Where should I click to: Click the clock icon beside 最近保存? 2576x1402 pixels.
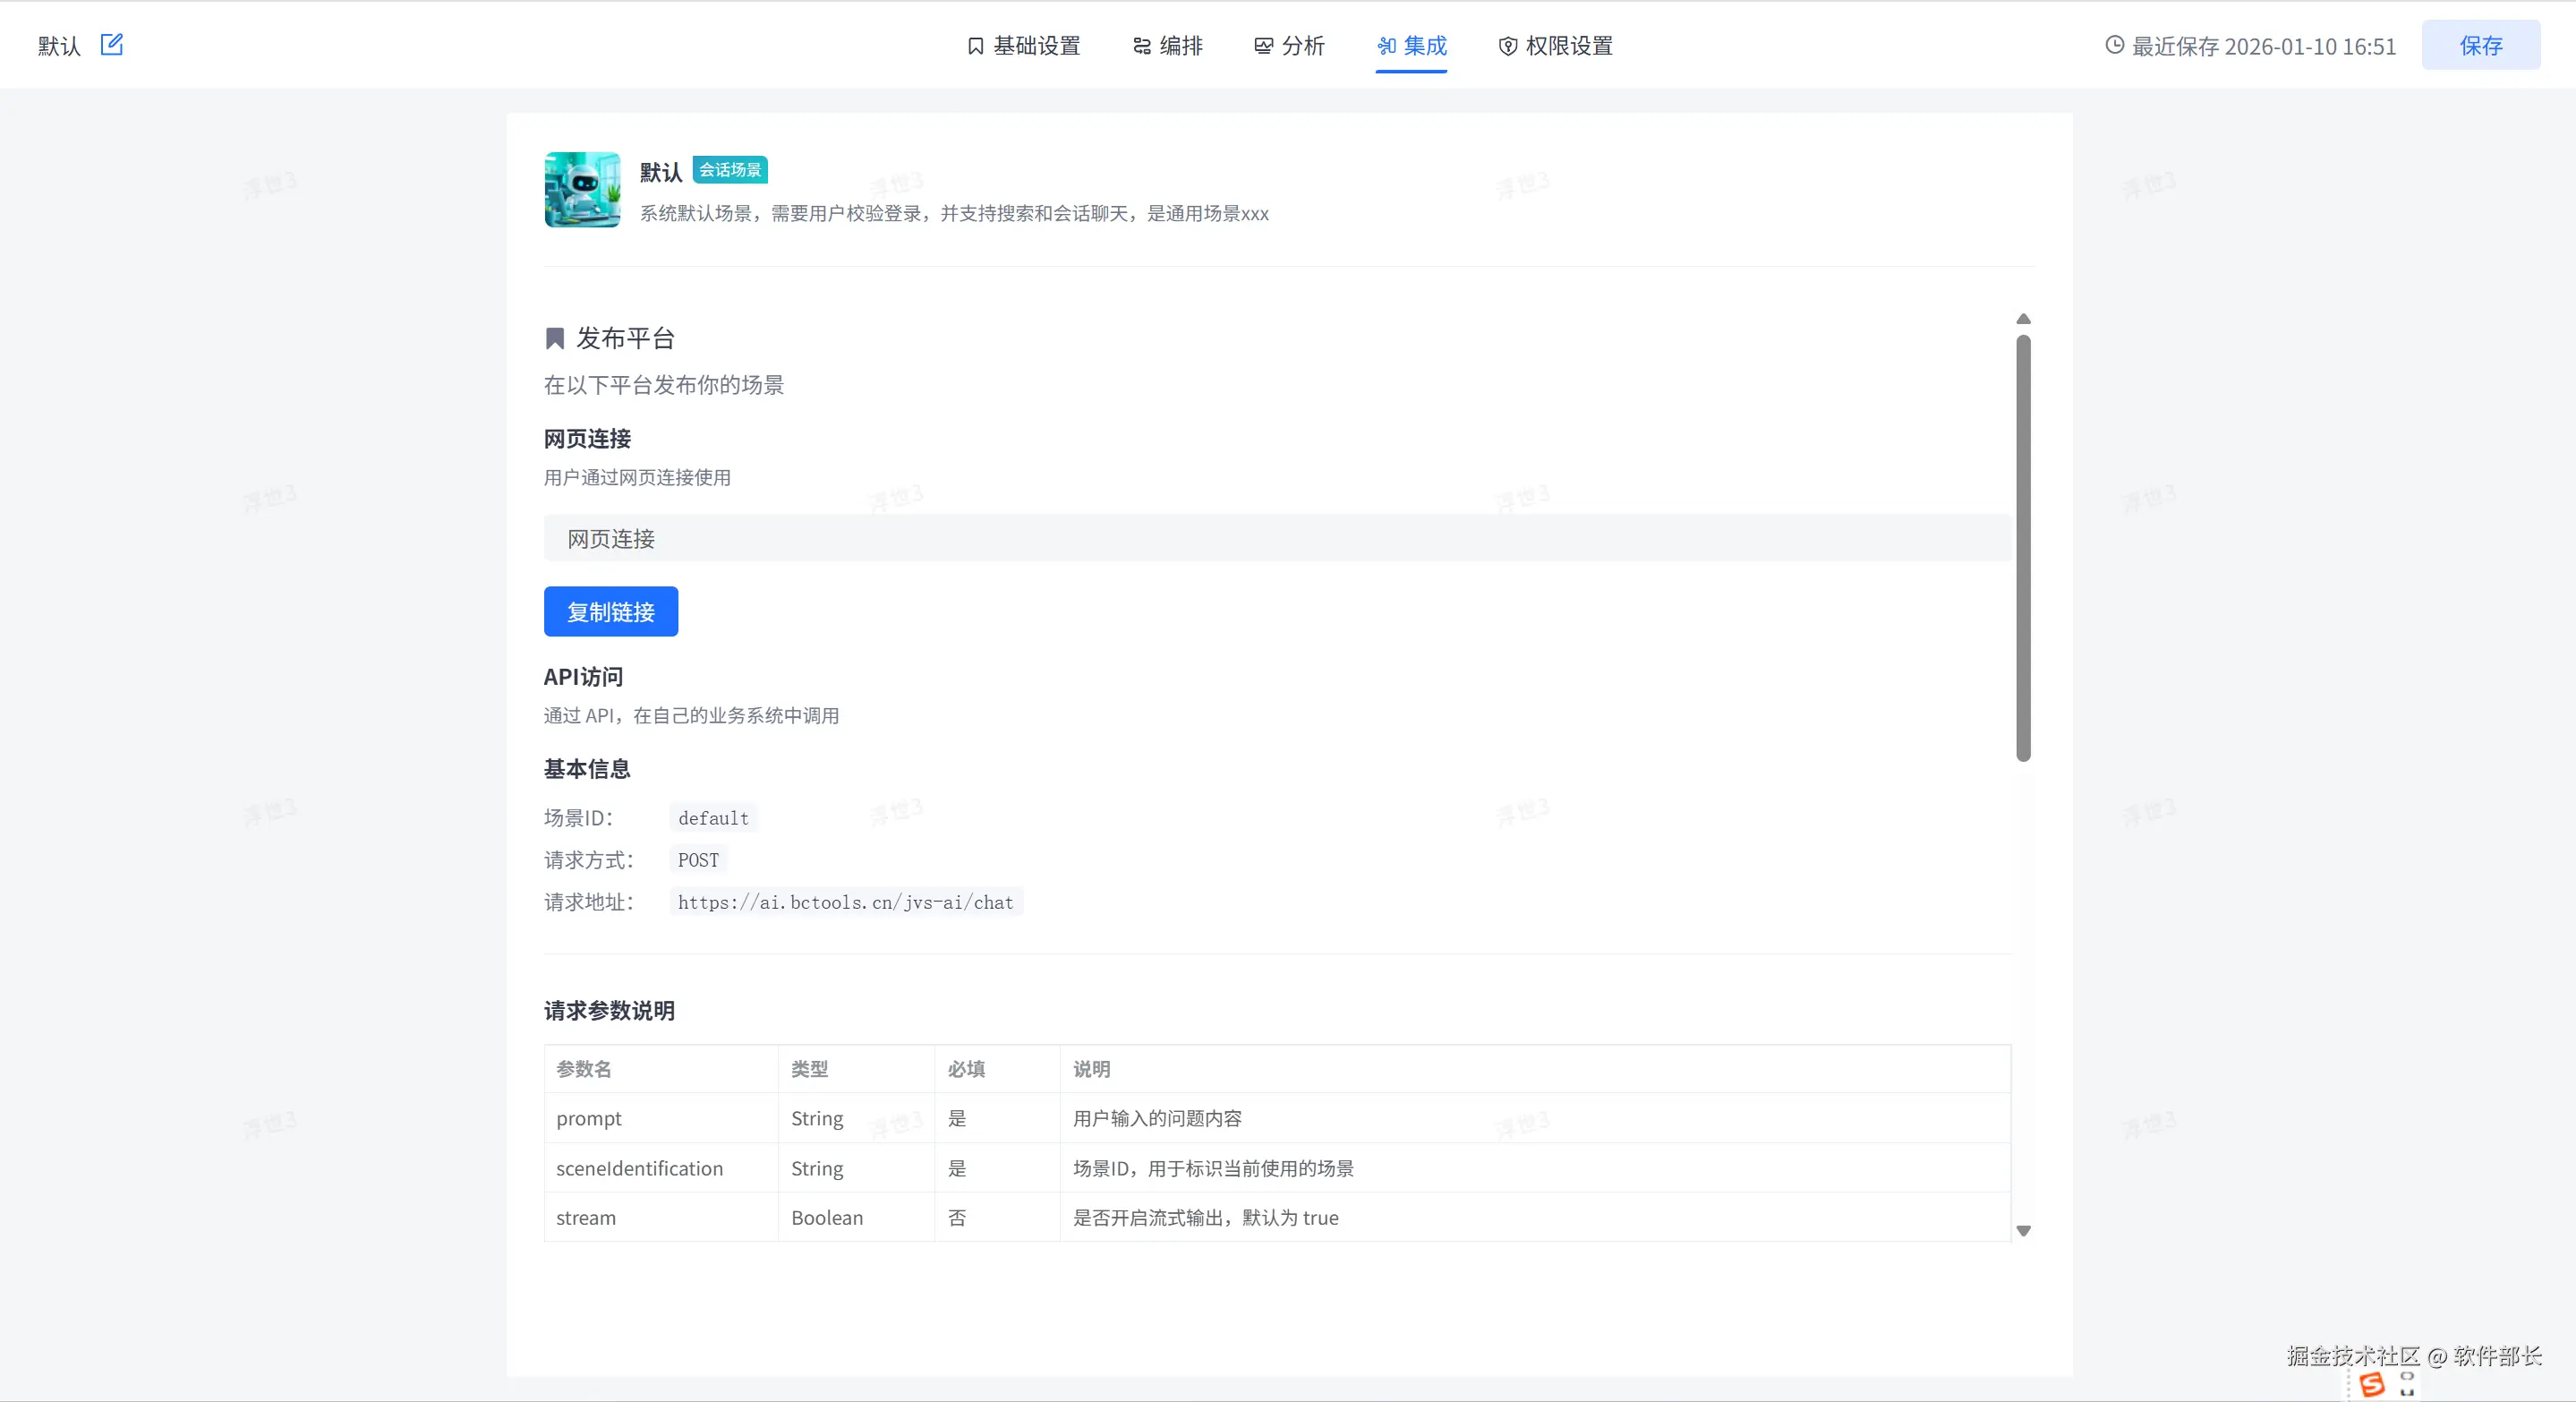tap(2114, 45)
